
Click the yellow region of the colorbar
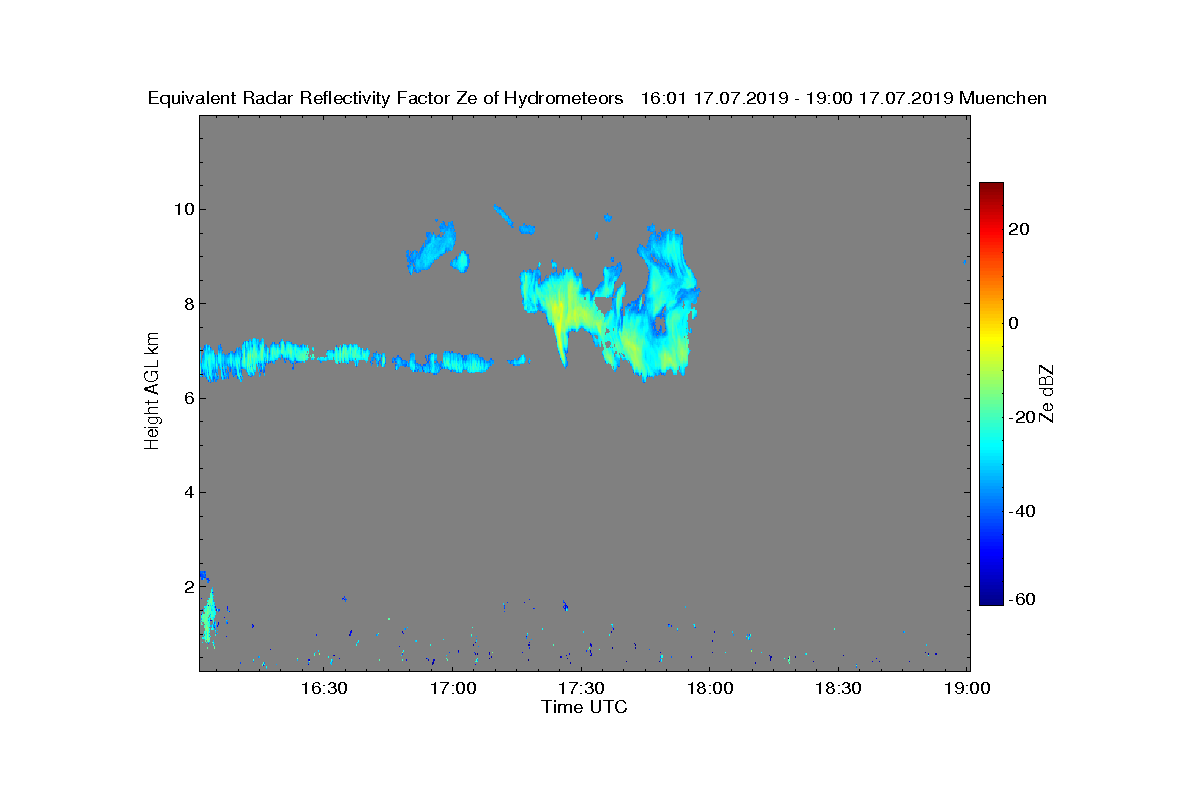991,335
